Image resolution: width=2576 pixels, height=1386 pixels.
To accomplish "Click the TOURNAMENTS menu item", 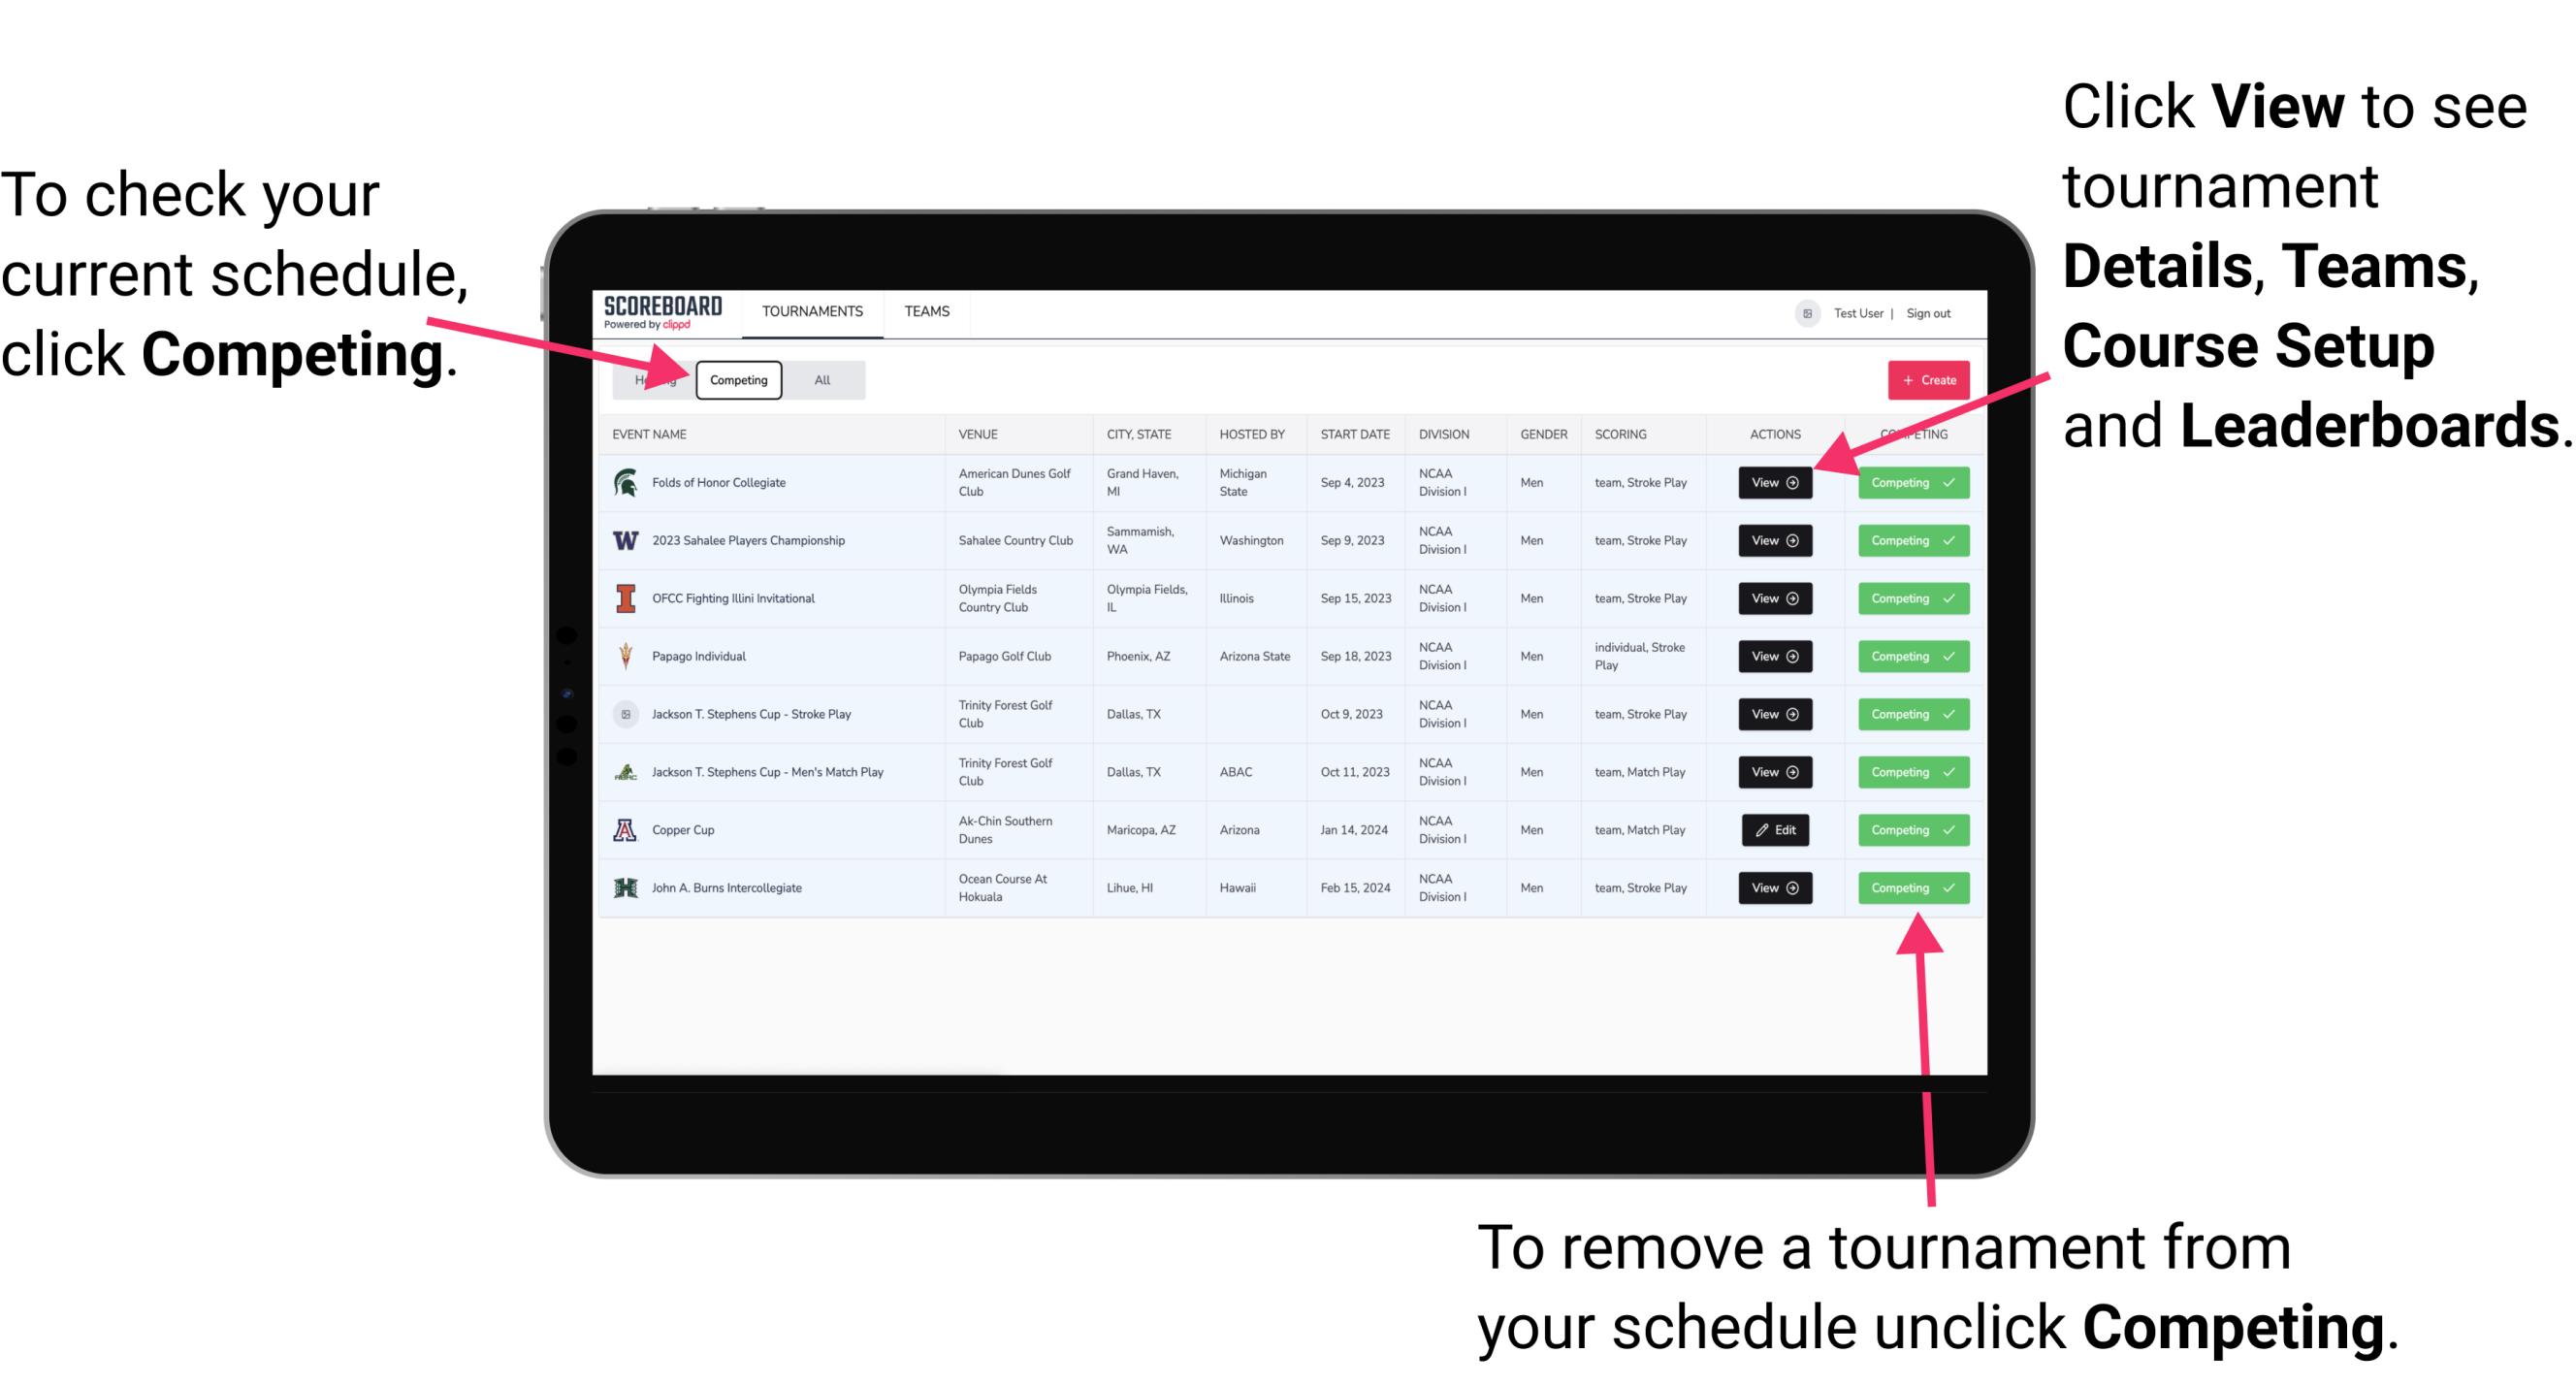I will click(x=814, y=312).
